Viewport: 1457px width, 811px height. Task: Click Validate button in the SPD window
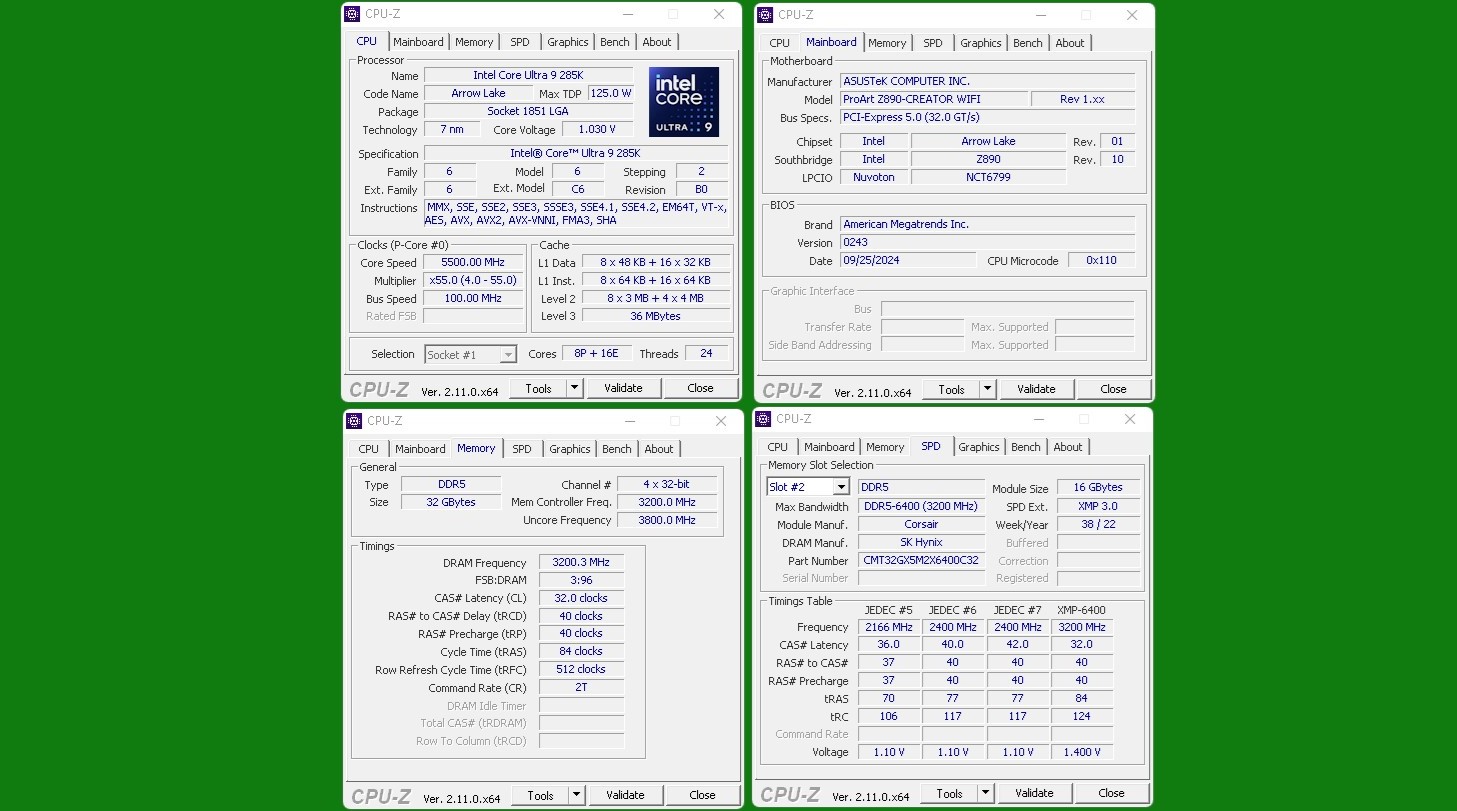[x=1034, y=793]
